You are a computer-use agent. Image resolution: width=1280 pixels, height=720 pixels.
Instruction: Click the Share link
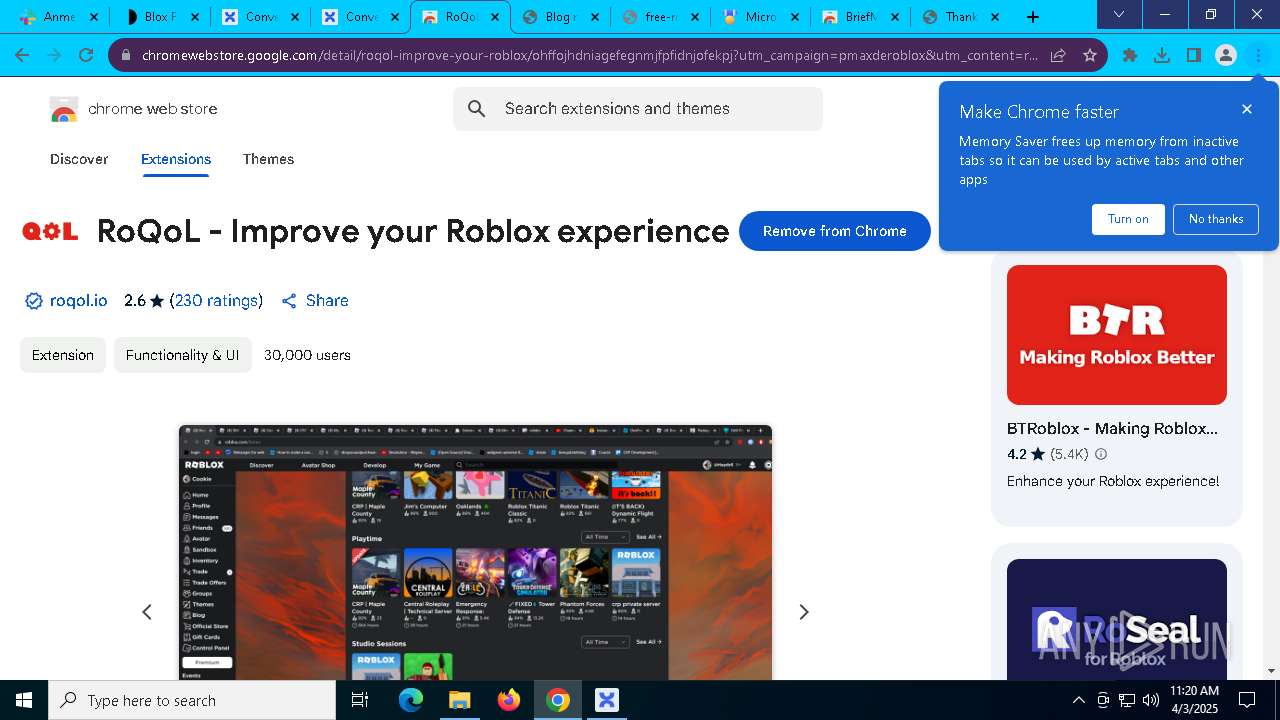click(315, 301)
